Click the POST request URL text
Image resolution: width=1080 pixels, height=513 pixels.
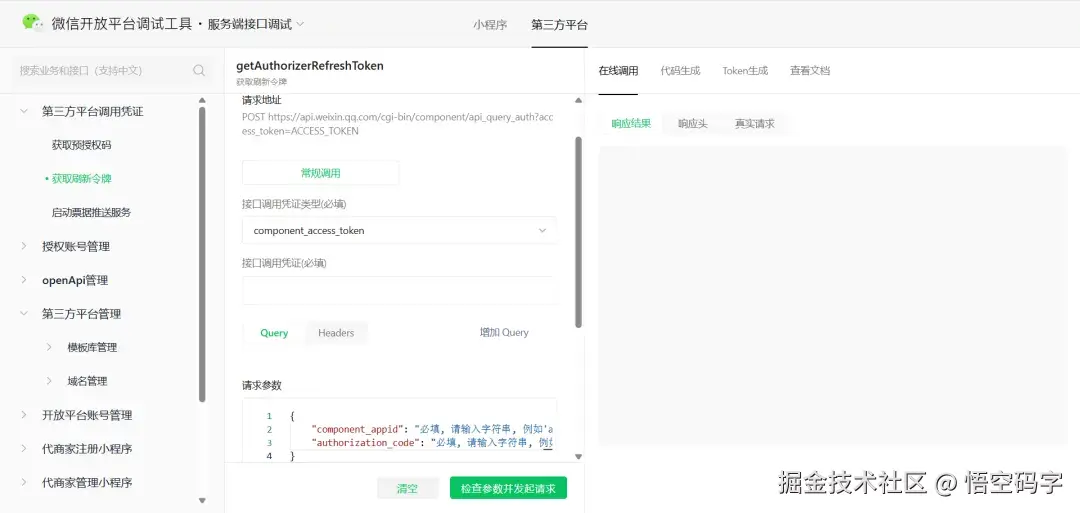[397, 124]
